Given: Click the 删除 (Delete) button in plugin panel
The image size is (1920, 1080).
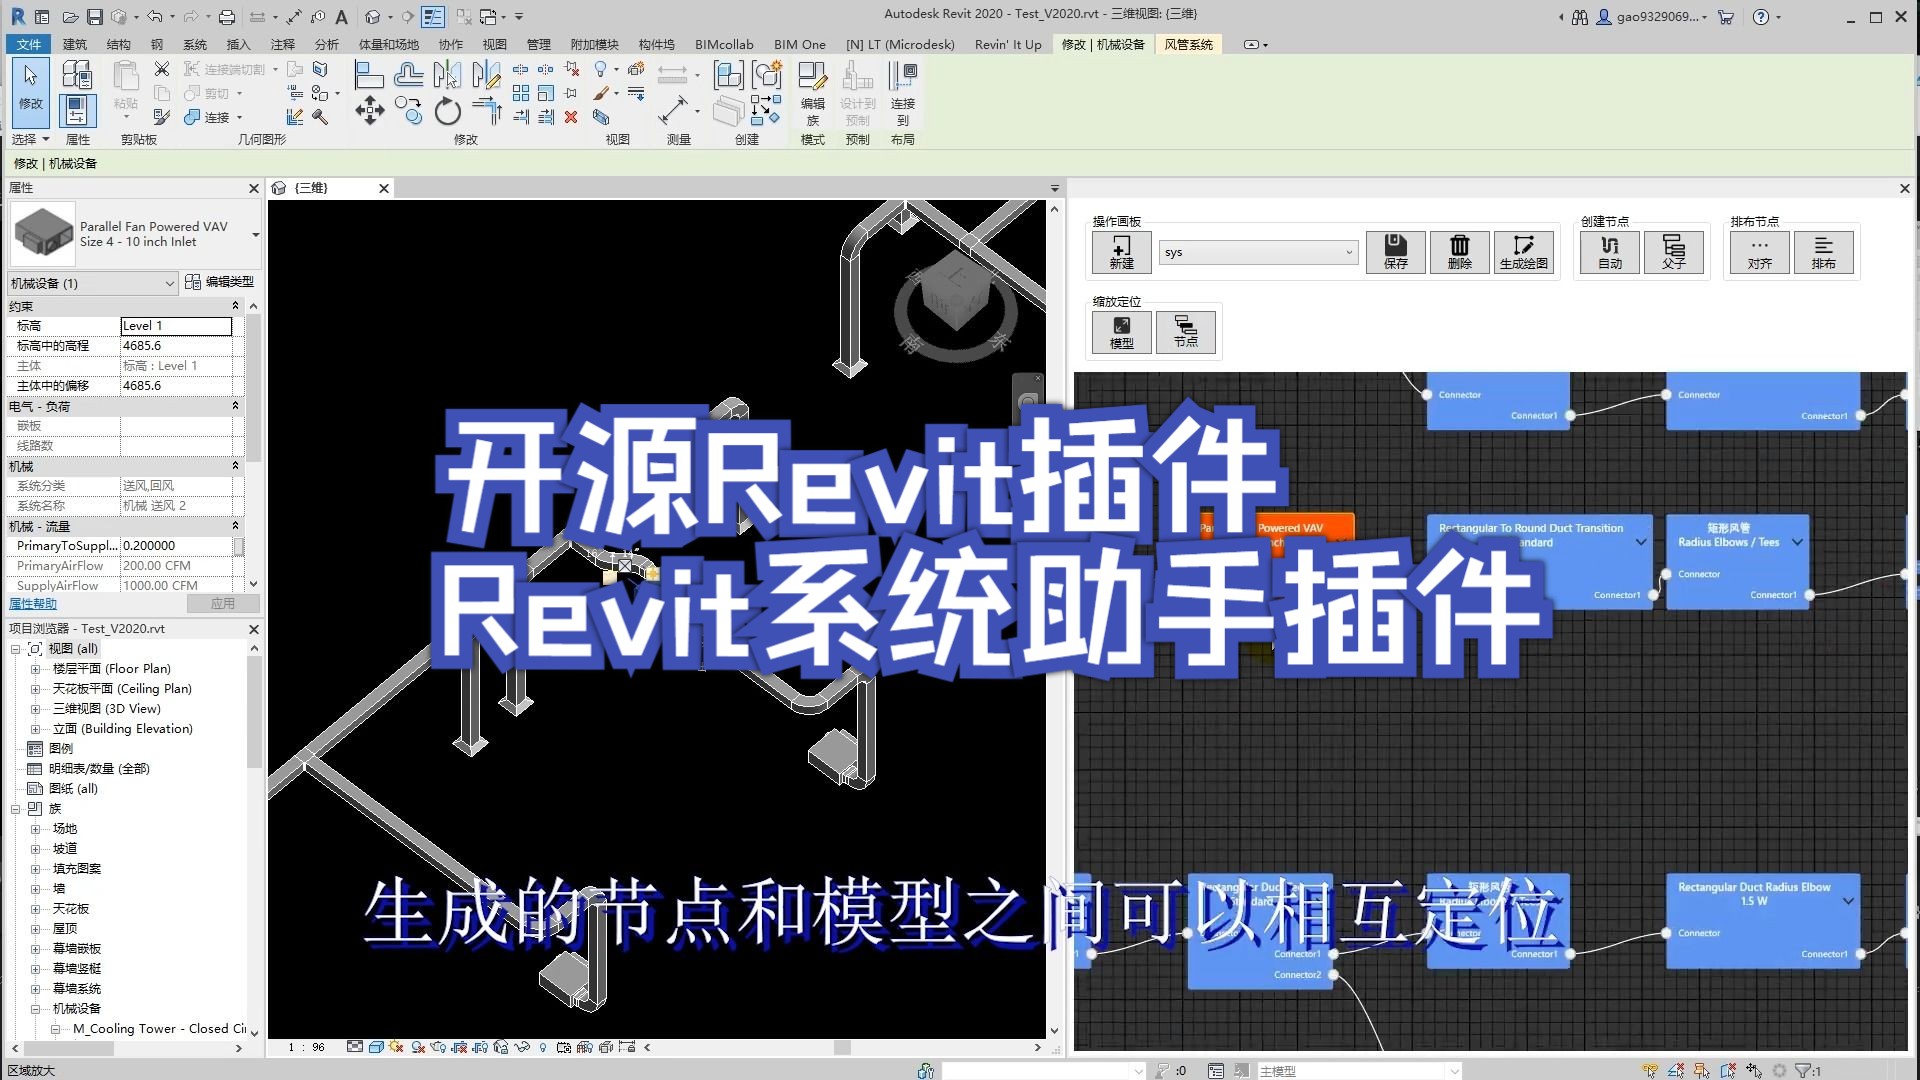Looking at the screenshot, I should click(x=1459, y=252).
